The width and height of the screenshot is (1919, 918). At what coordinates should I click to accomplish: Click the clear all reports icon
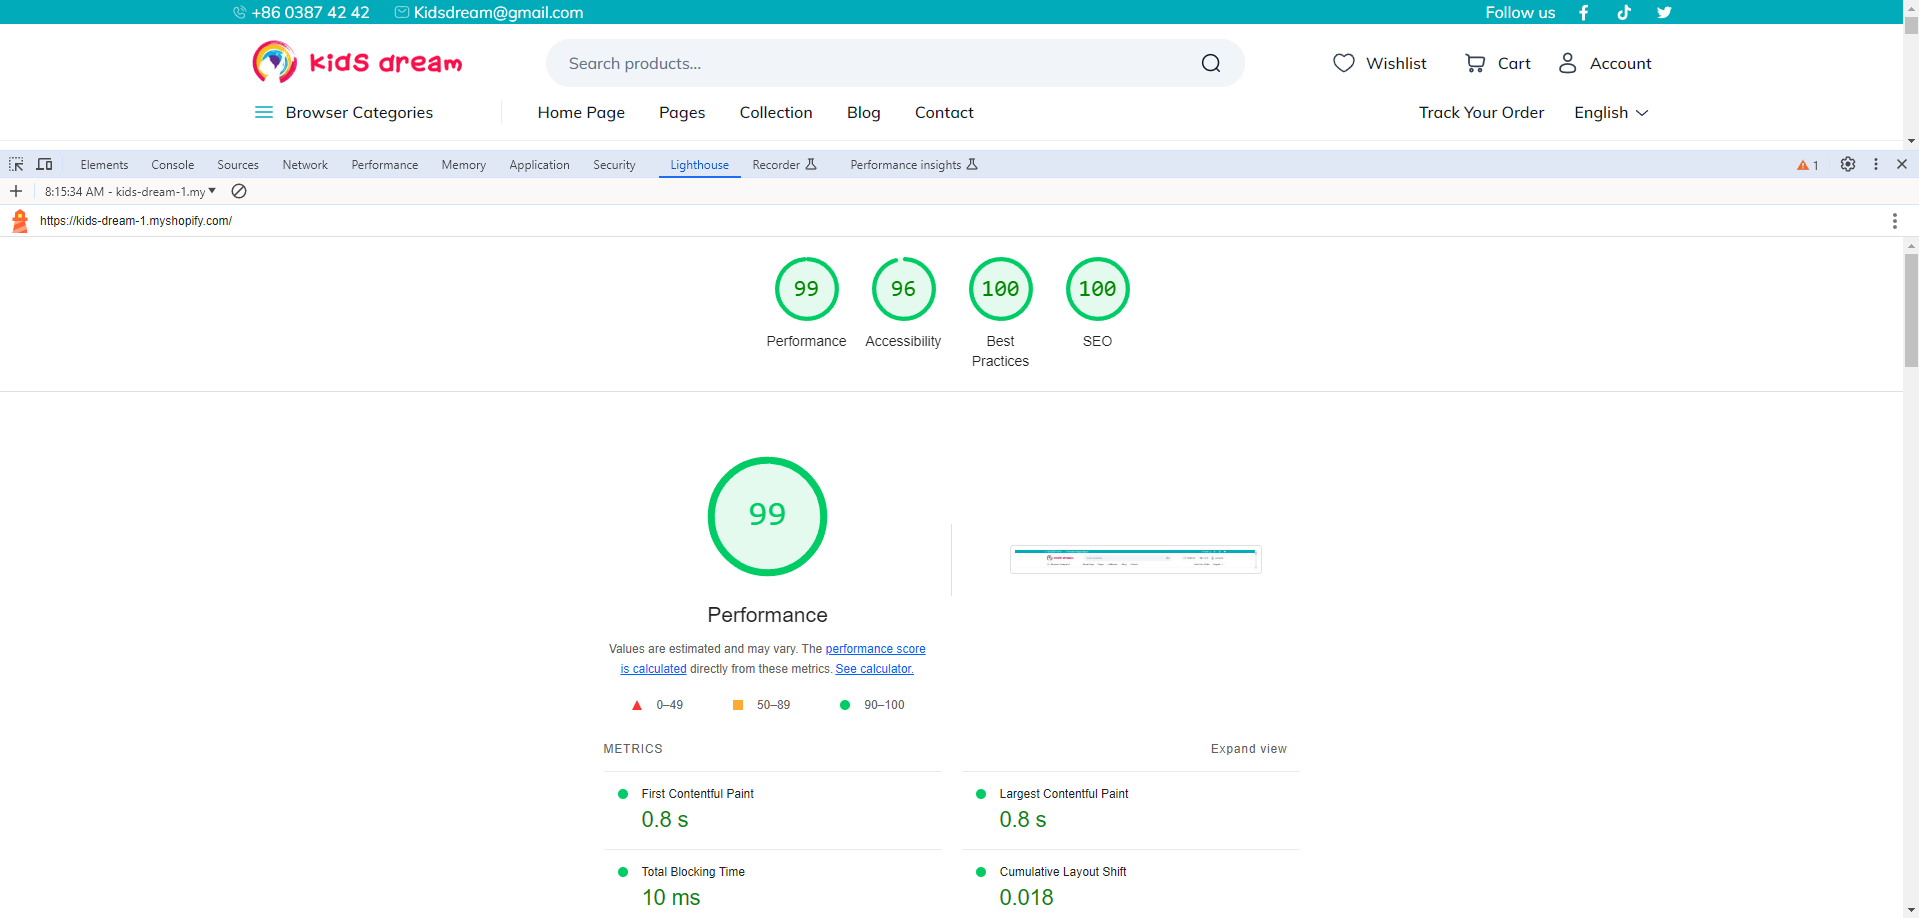coord(239,191)
